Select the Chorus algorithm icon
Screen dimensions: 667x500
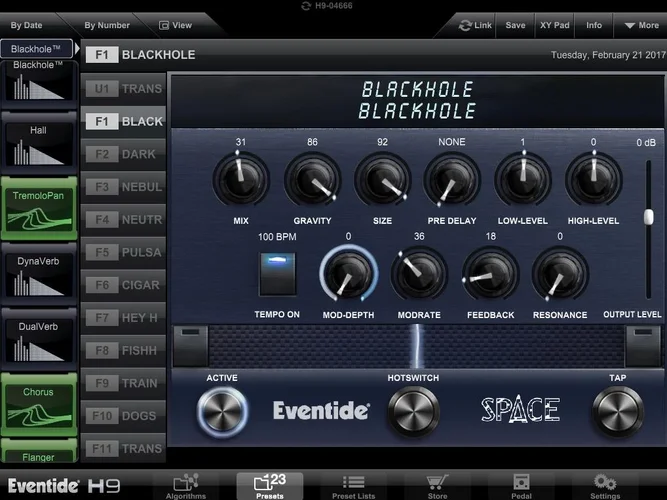tap(39, 405)
